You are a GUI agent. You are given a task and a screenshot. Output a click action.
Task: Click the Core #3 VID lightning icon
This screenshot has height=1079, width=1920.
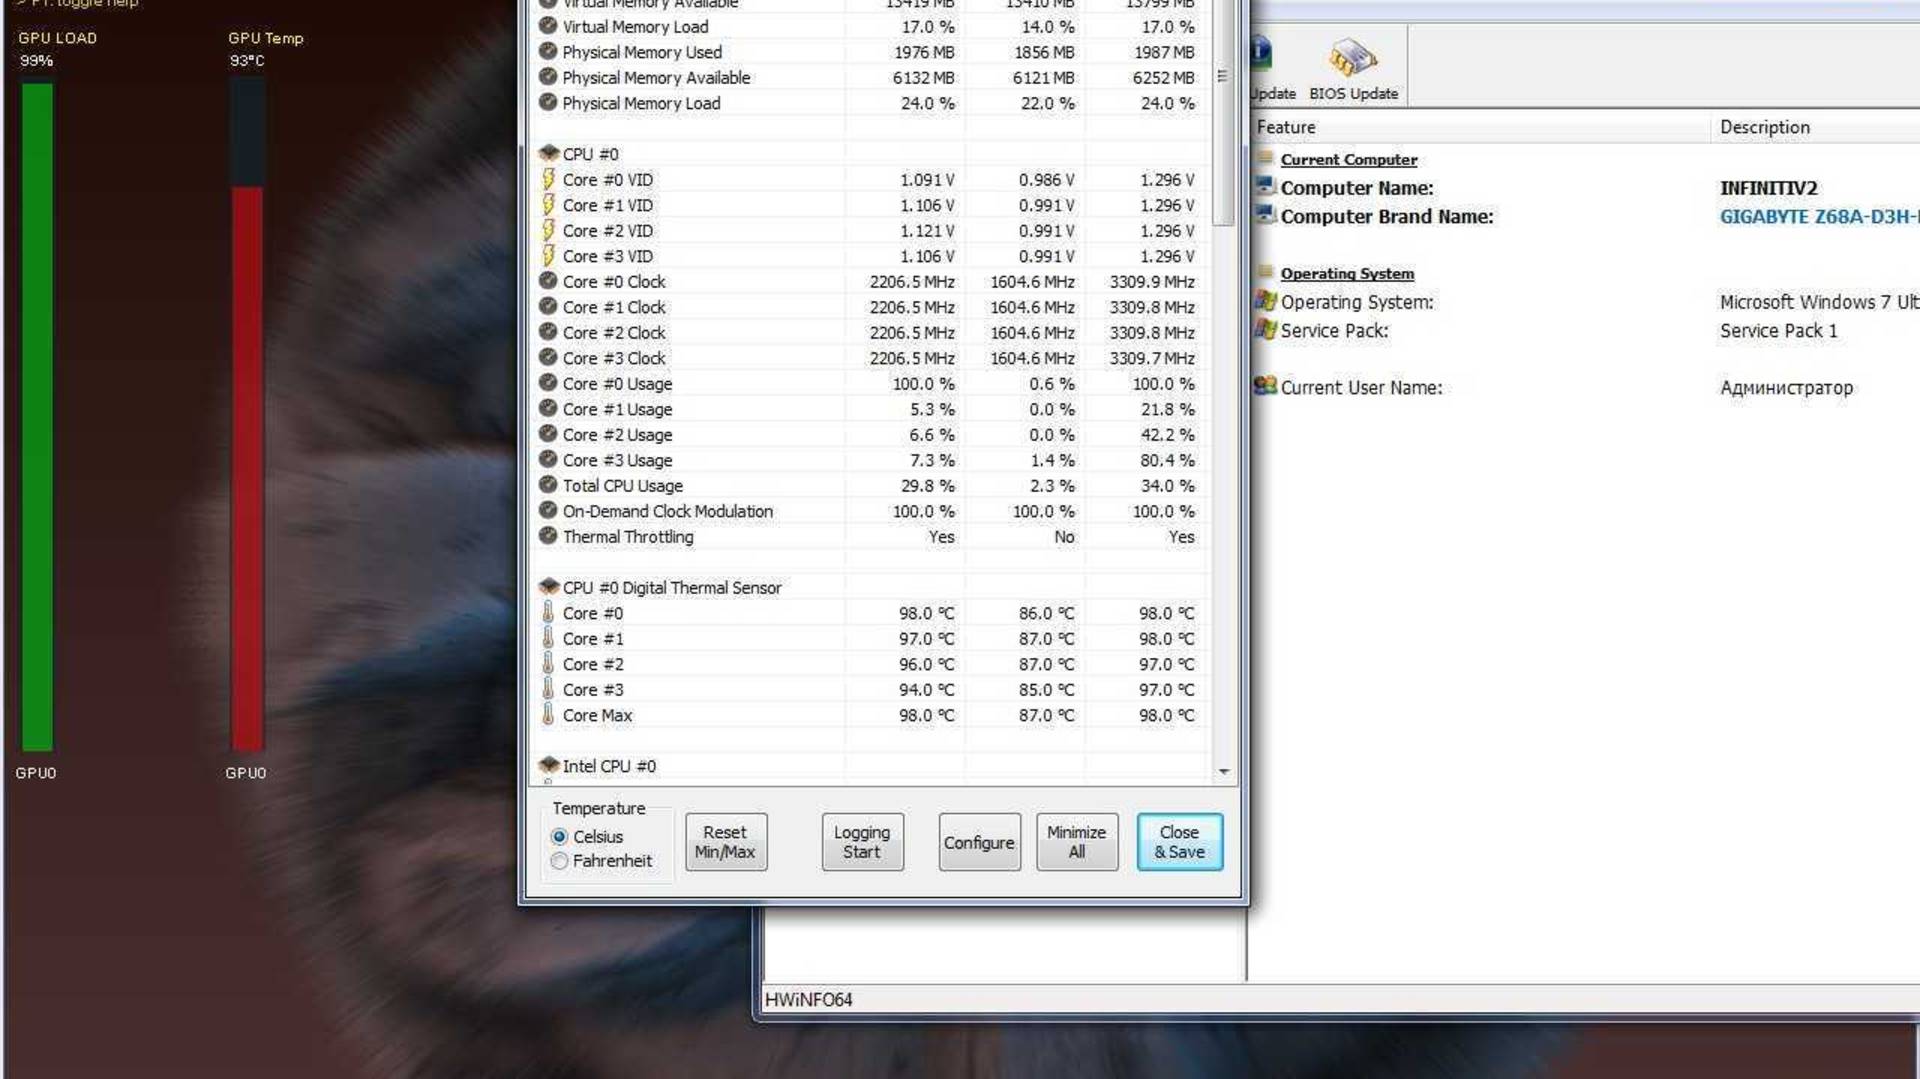pos(548,255)
